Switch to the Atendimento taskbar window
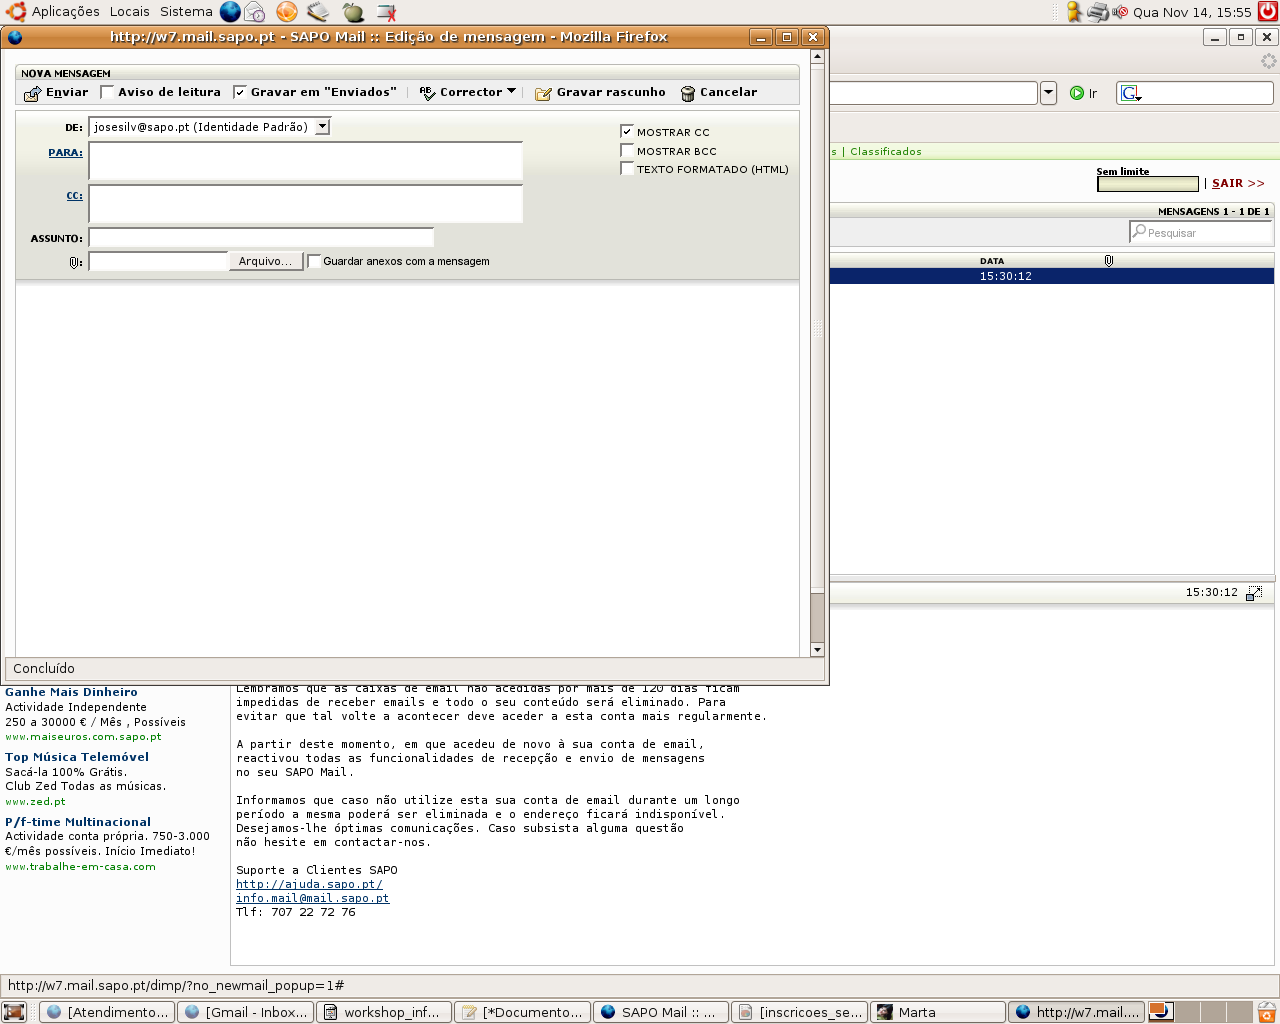The height and width of the screenshot is (1024, 1280). click(107, 1012)
